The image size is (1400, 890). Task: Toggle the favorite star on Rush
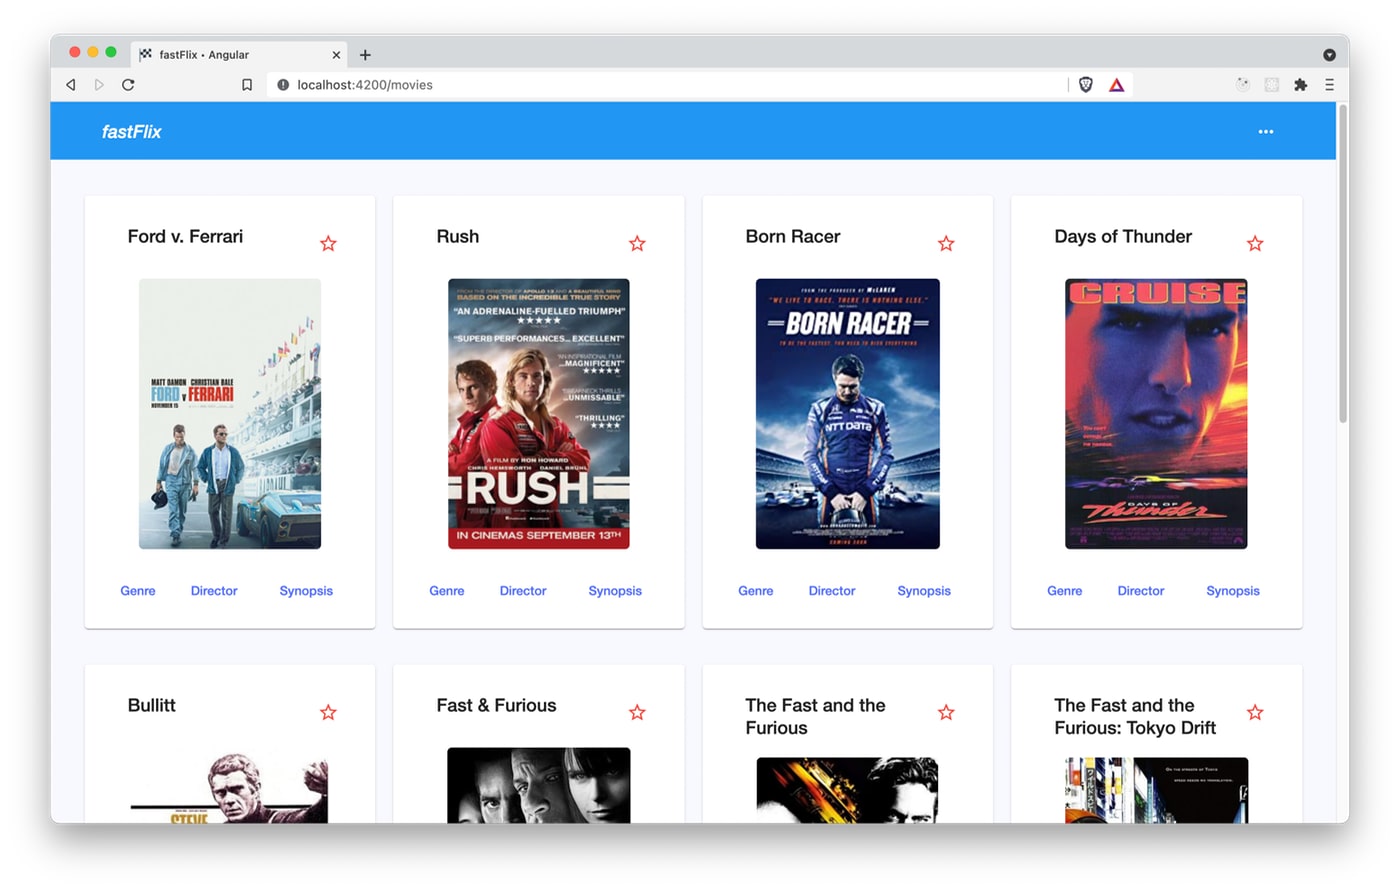(x=637, y=244)
